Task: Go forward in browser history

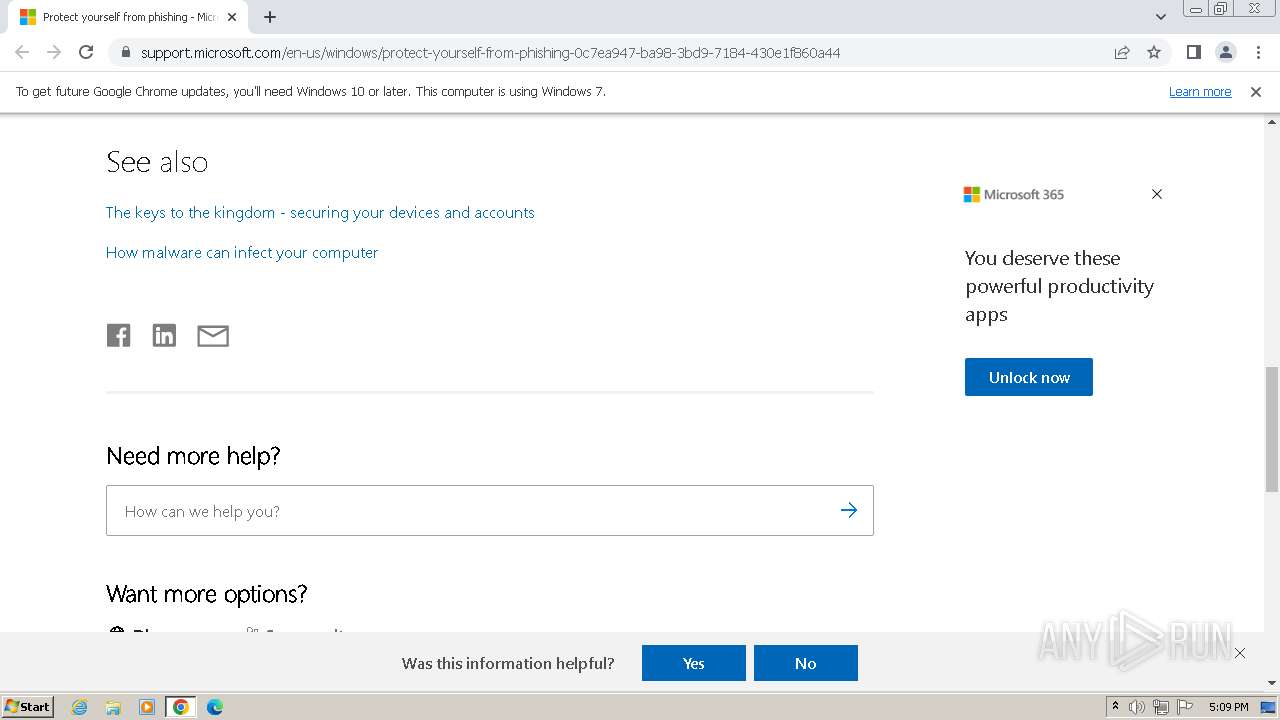Action: (54, 52)
